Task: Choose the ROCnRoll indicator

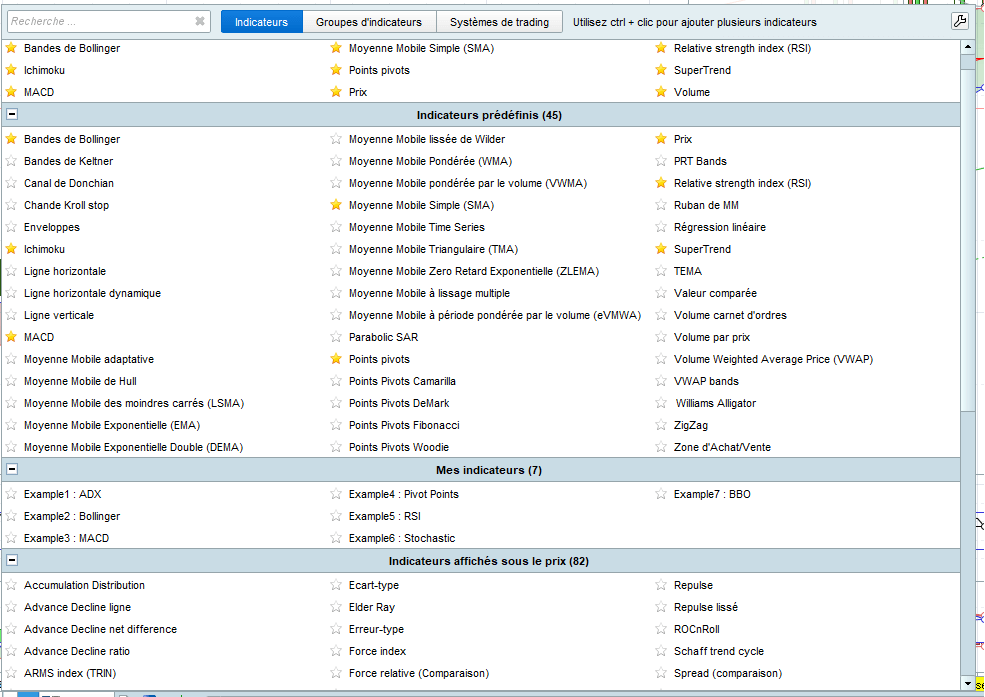Action: coord(697,629)
